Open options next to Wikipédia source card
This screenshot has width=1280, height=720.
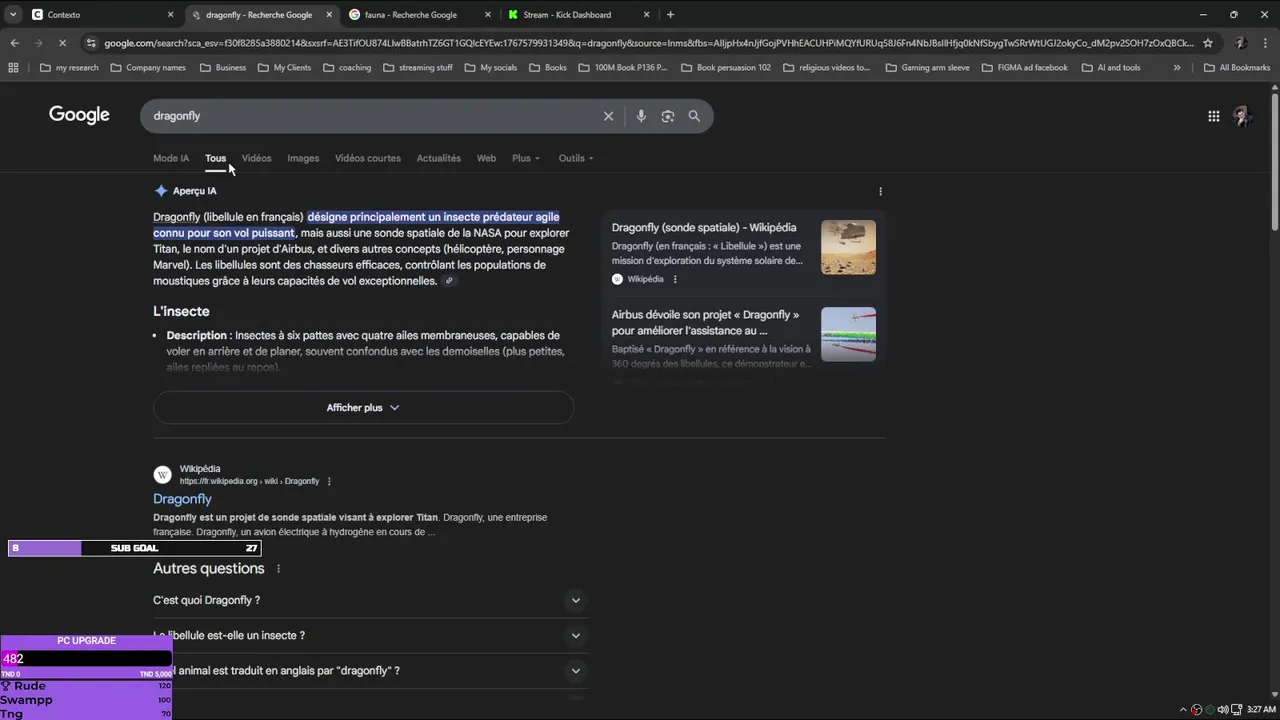pyautogui.click(x=675, y=279)
